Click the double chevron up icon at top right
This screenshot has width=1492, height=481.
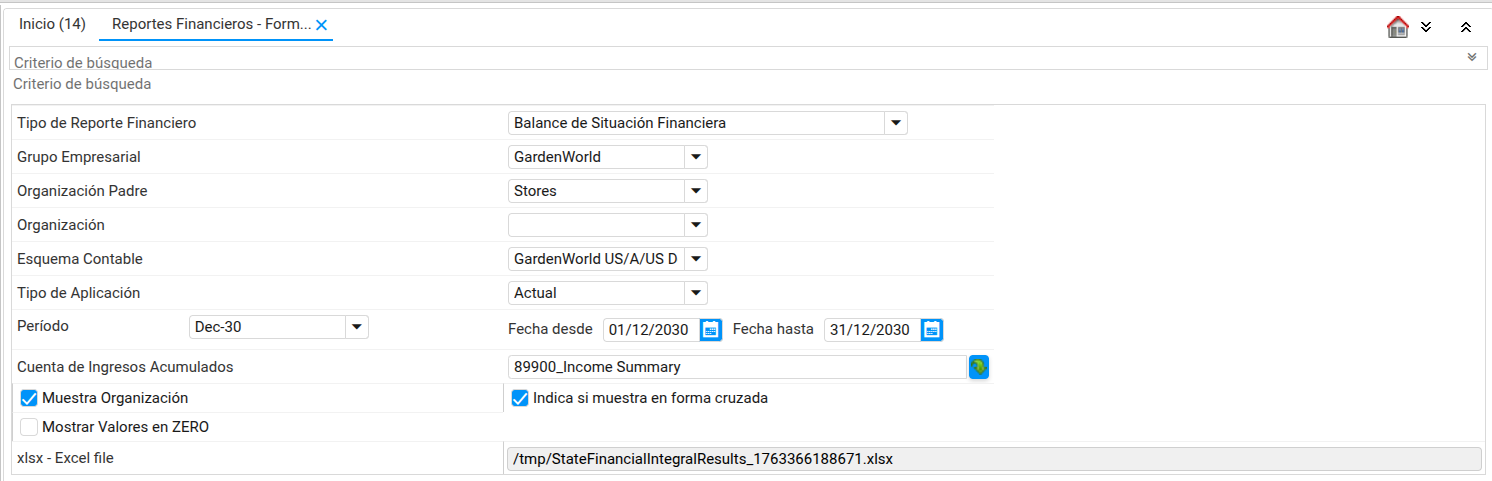[1466, 27]
